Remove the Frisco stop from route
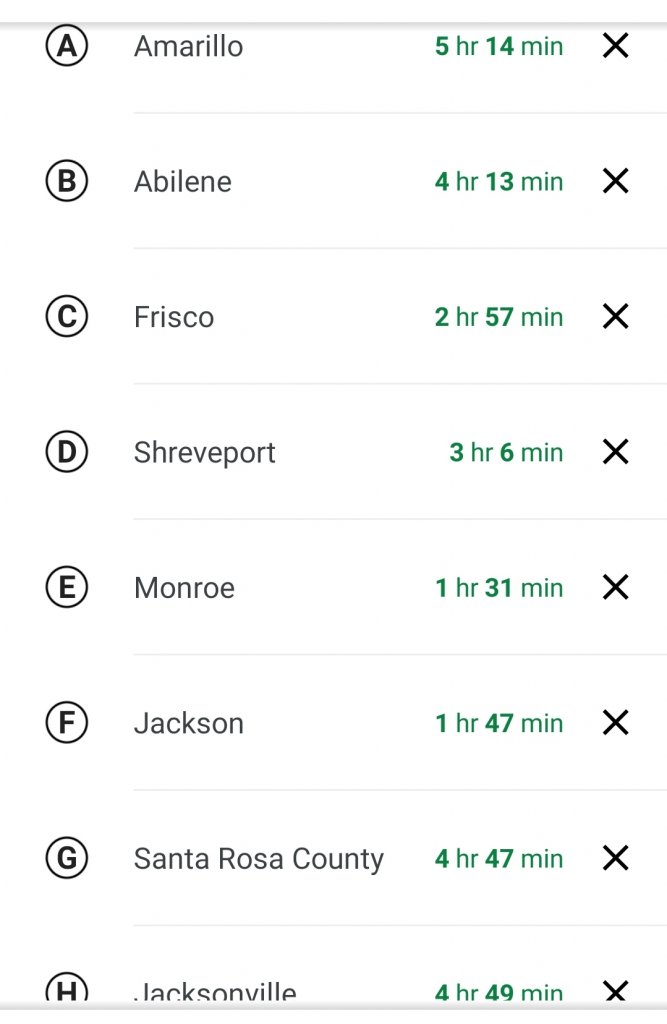This screenshot has width=667, height=1024. coord(615,317)
